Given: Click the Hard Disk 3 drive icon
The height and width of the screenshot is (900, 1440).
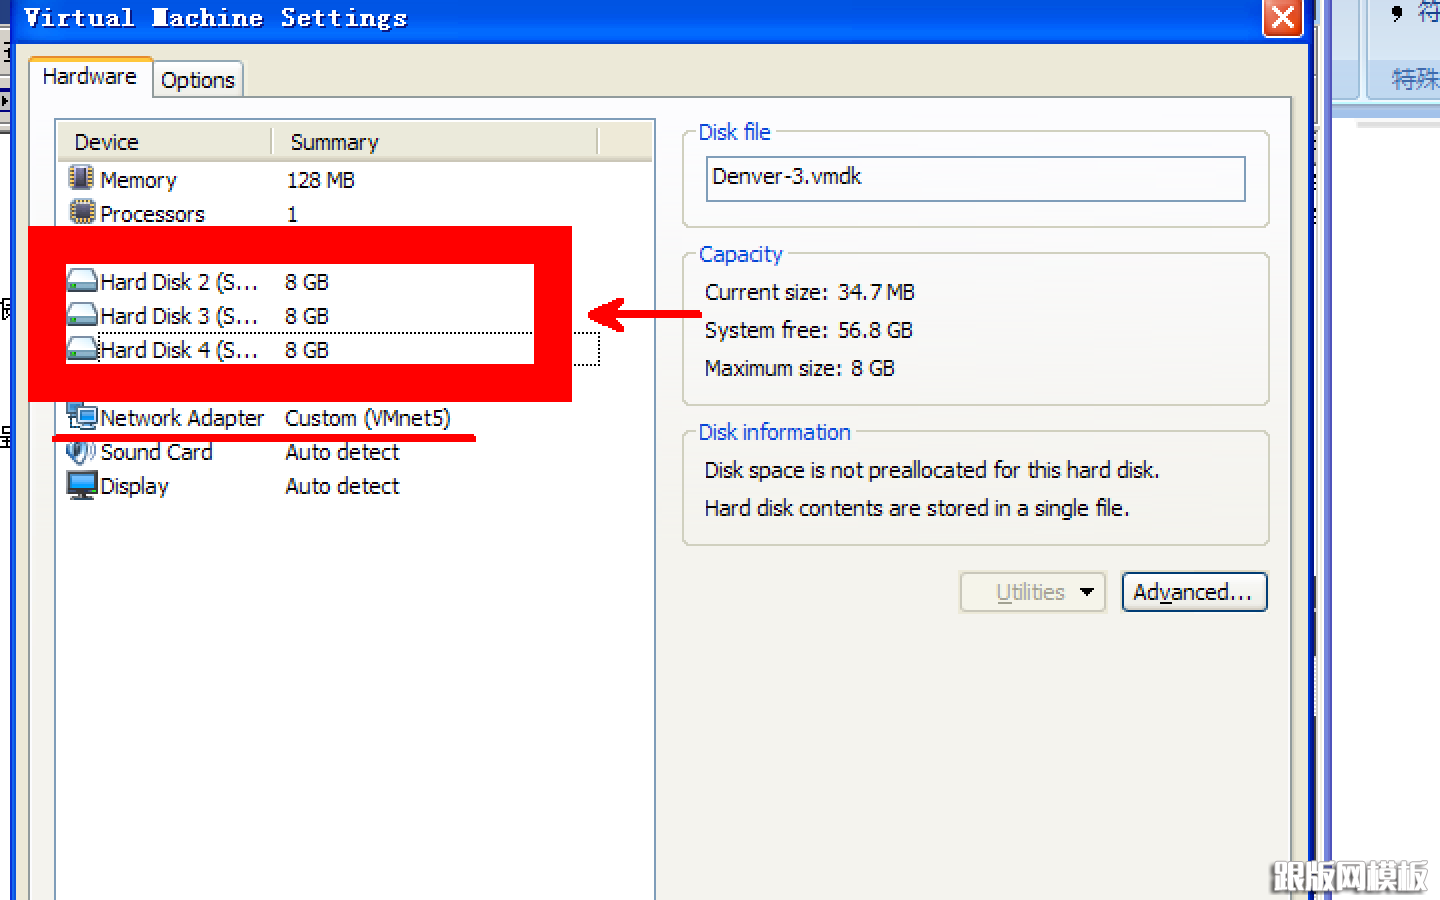Looking at the screenshot, I should coord(82,316).
